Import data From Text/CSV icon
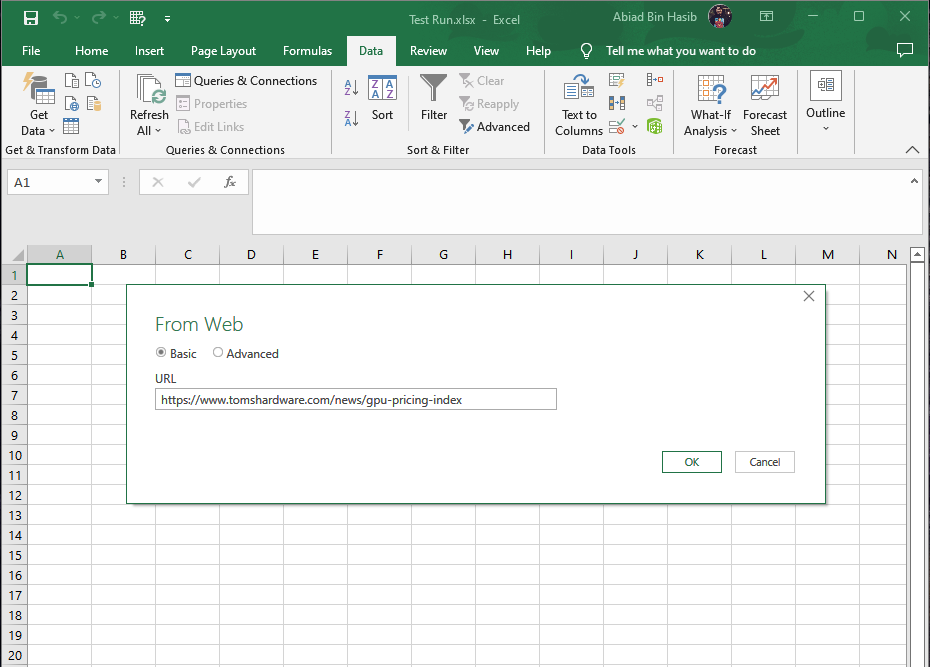Viewport: 930px width, 667px height. click(71, 81)
